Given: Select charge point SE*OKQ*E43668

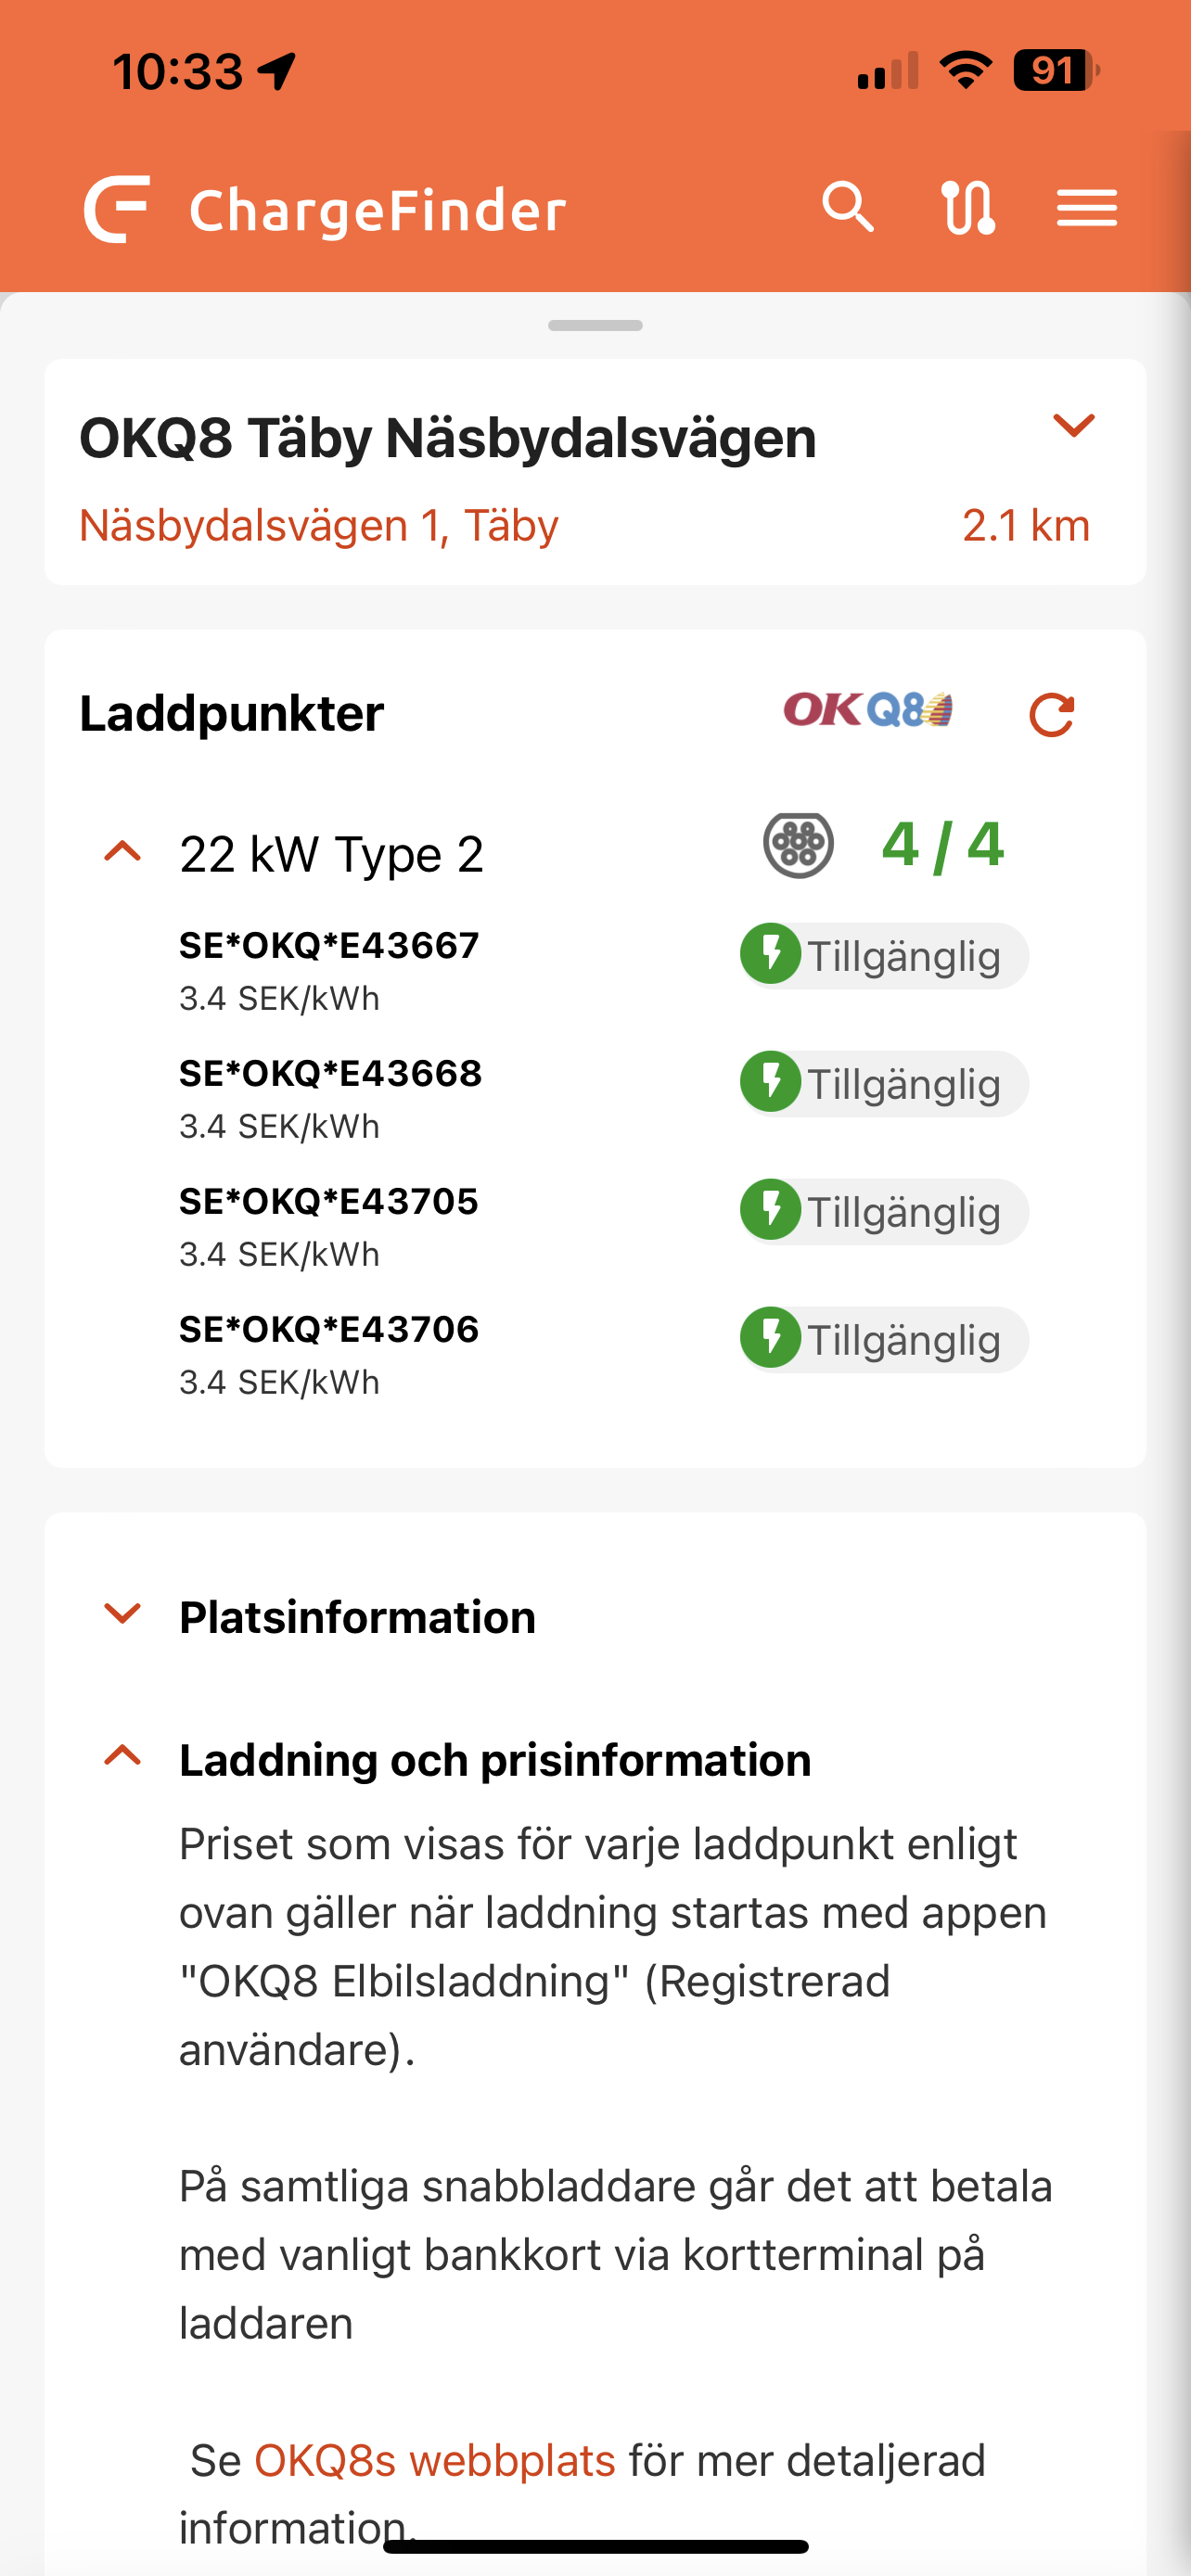Looking at the screenshot, I should (330, 1073).
